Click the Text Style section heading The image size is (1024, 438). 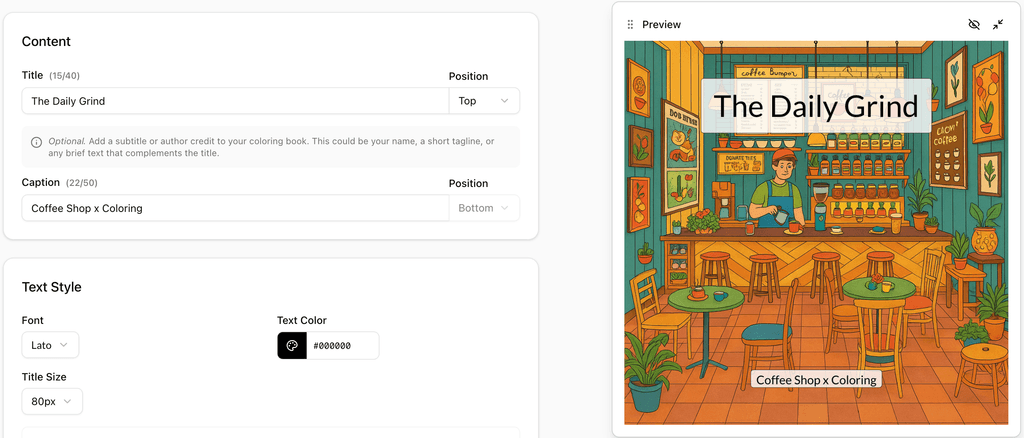click(x=52, y=287)
